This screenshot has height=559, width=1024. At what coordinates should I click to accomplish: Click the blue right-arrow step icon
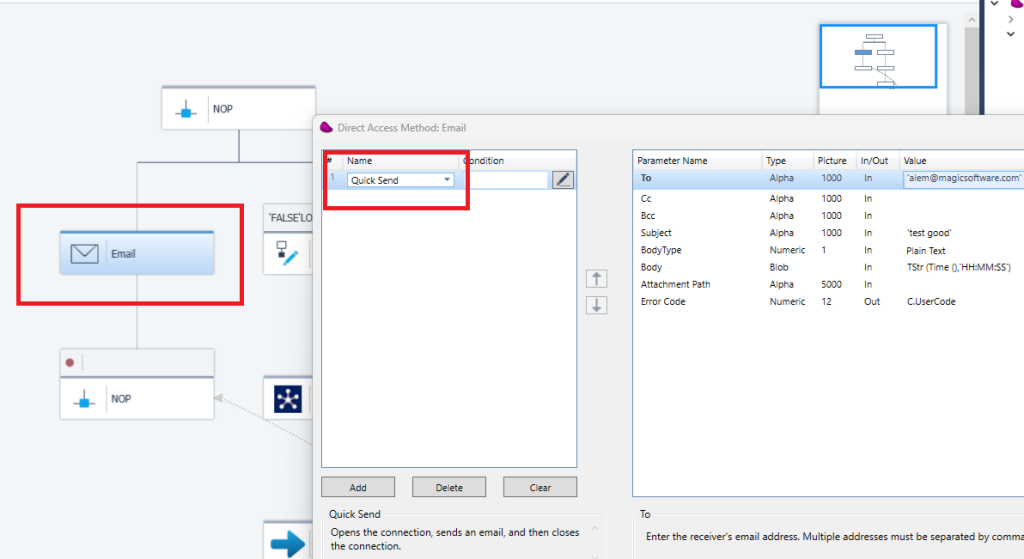tap(288, 543)
